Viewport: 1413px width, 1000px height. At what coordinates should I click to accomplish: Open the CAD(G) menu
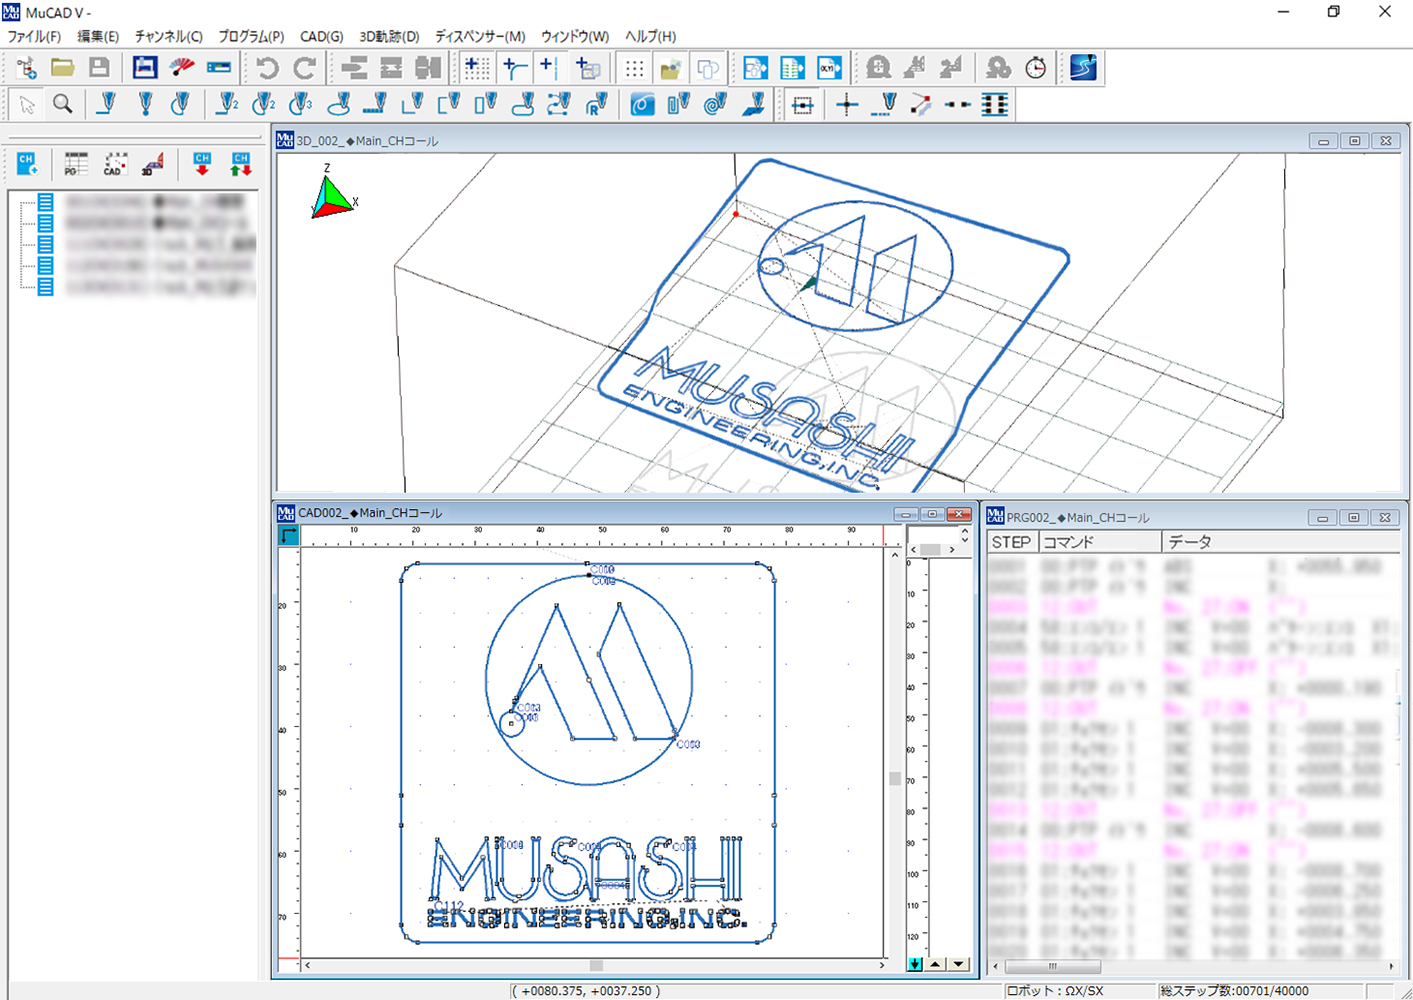(321, 36)
